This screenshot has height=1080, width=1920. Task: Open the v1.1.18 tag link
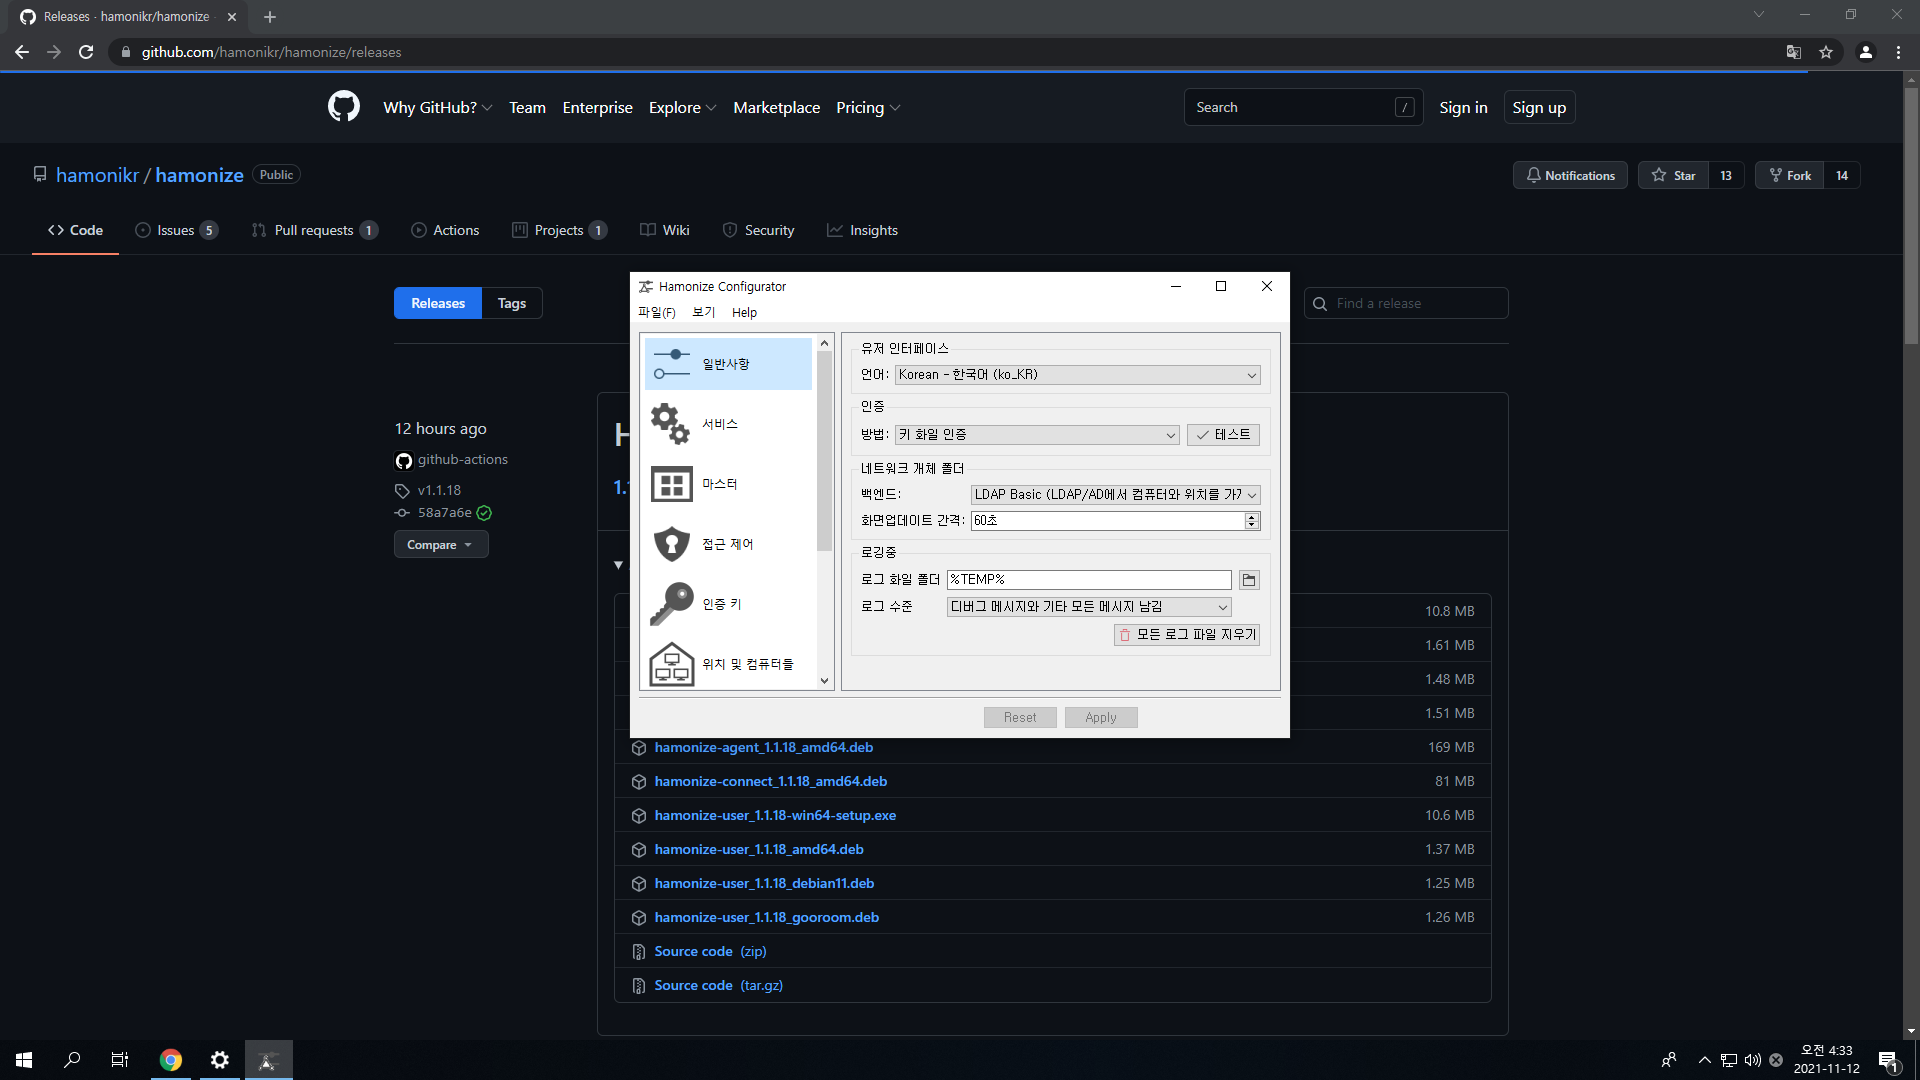(x=439, y=490)
